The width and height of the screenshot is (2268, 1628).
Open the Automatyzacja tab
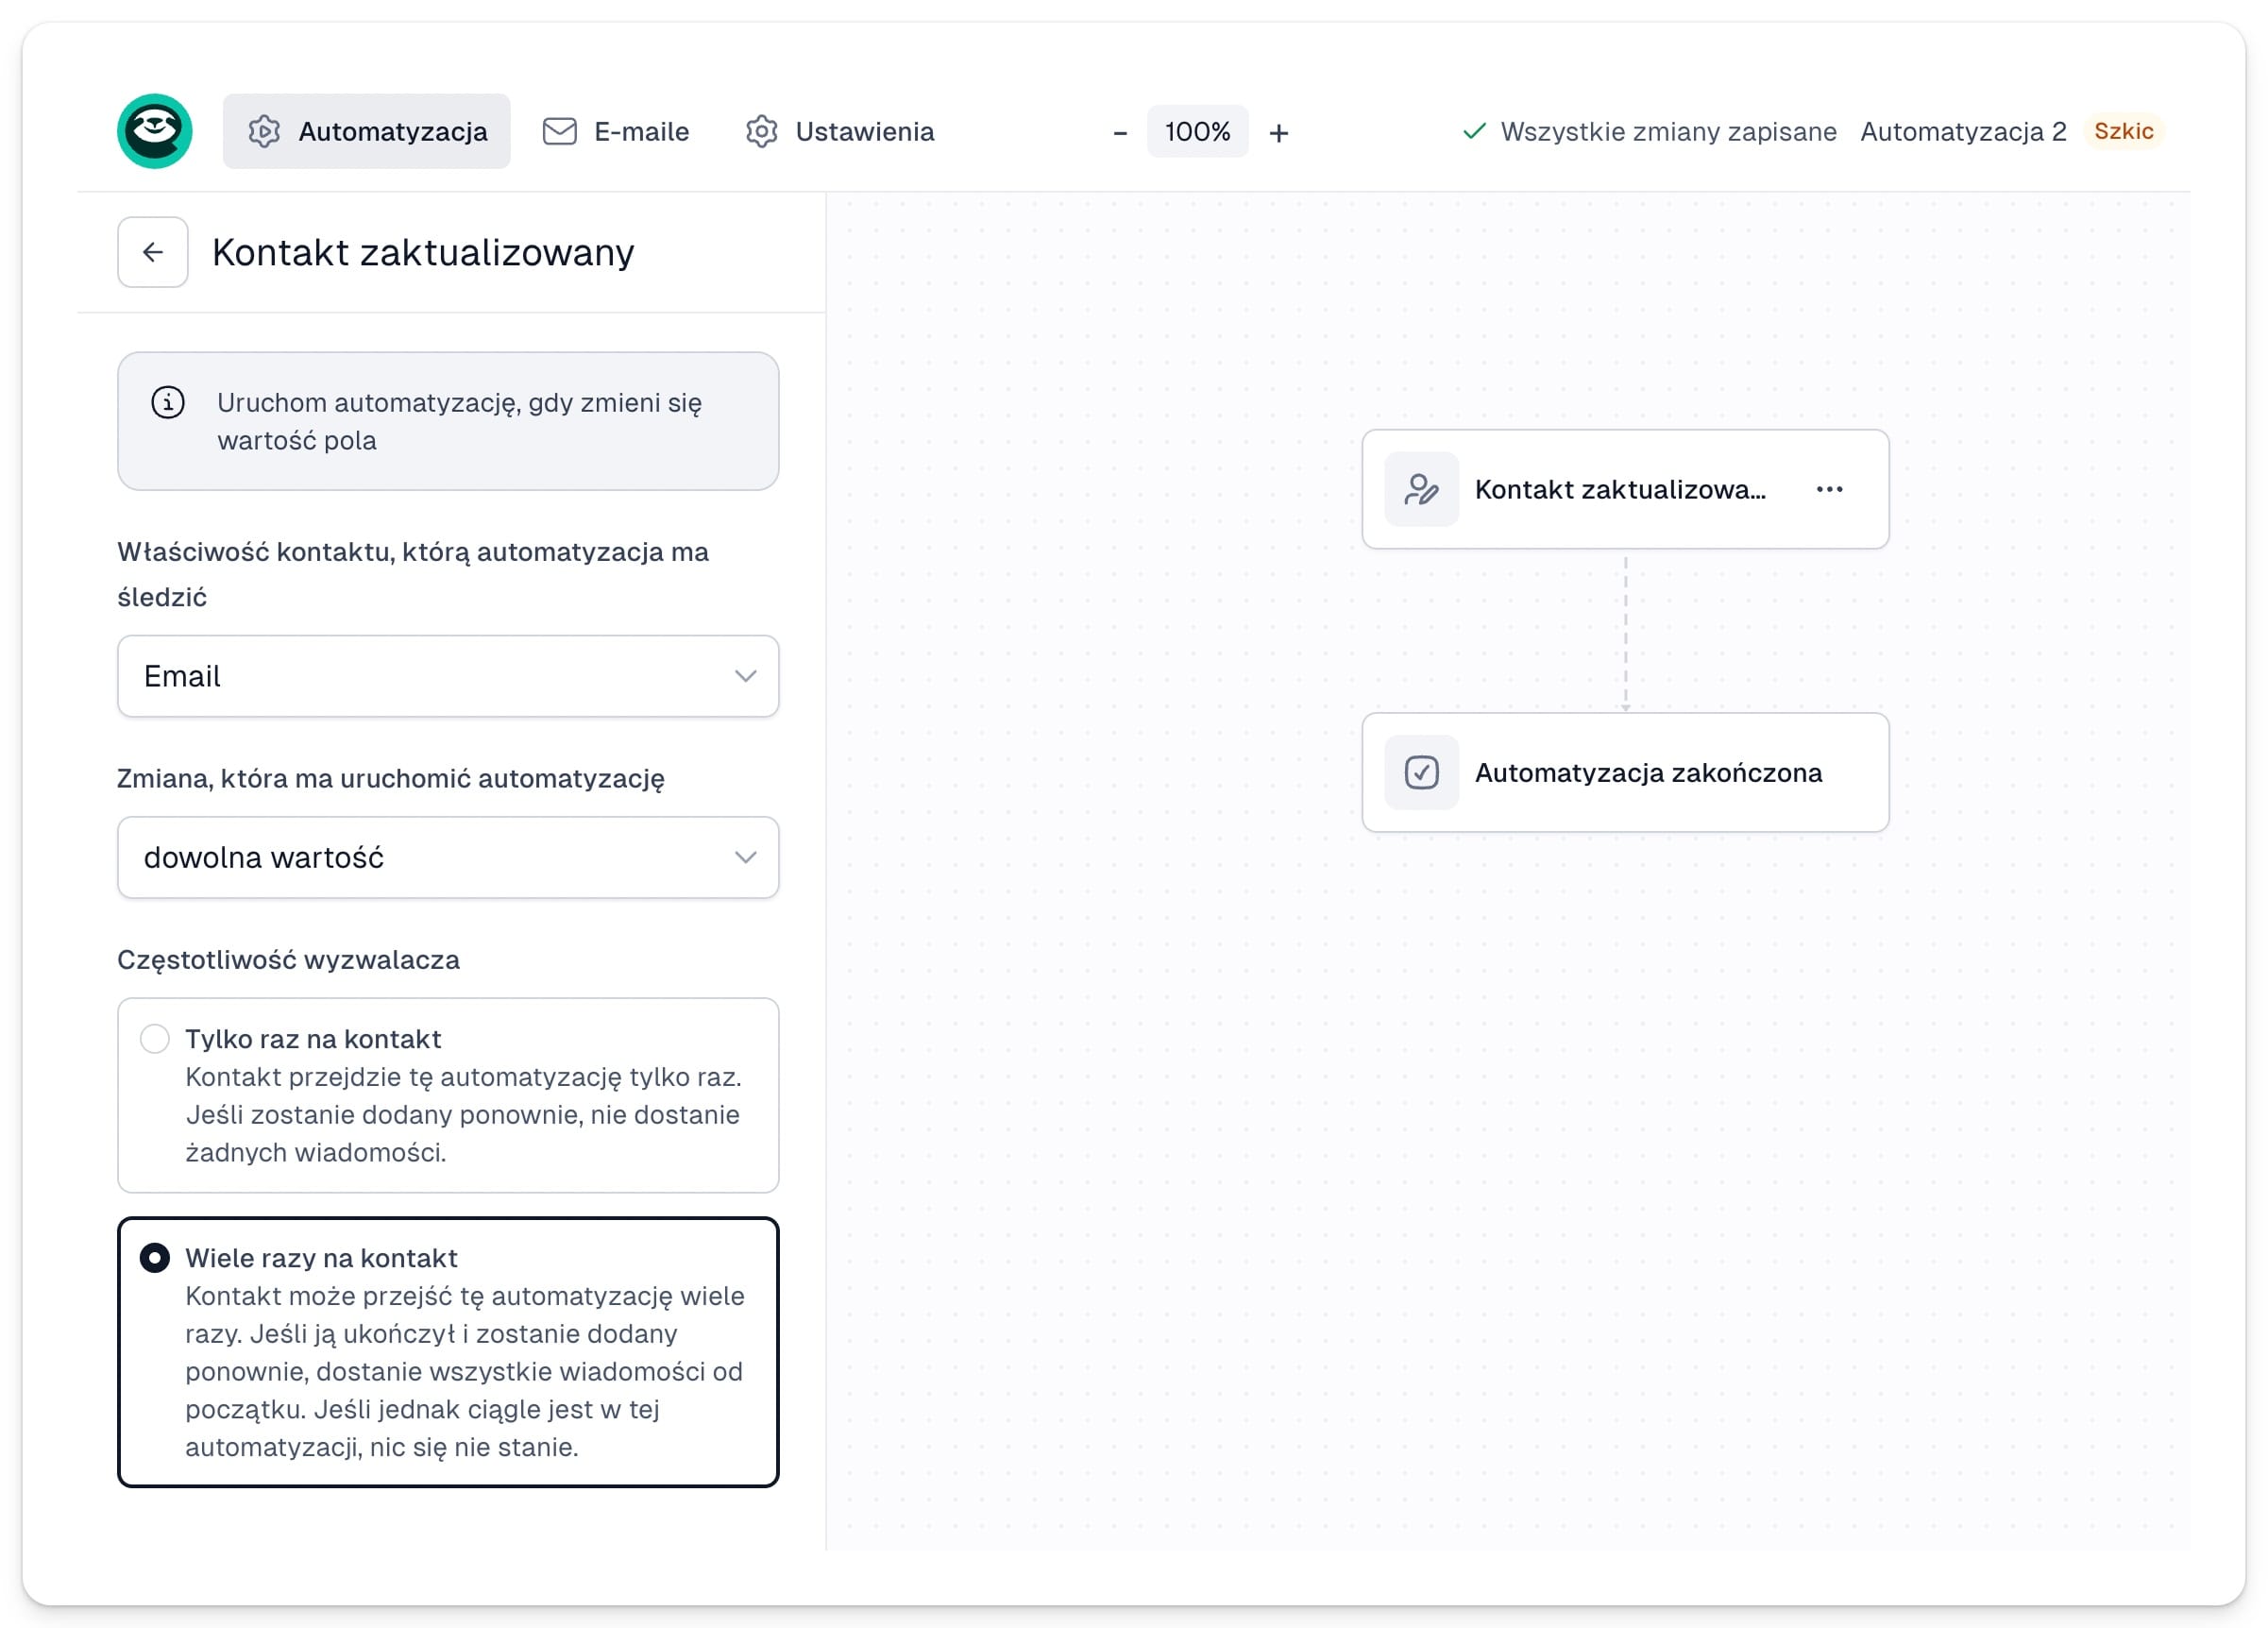[366, 131]
